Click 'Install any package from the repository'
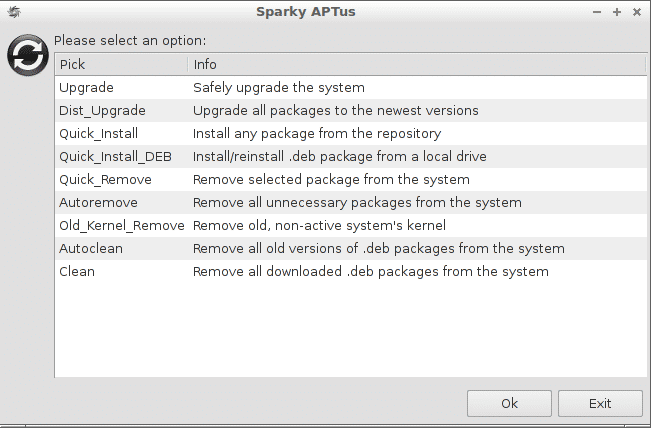 pyautogui.click(x=317, y=134)
